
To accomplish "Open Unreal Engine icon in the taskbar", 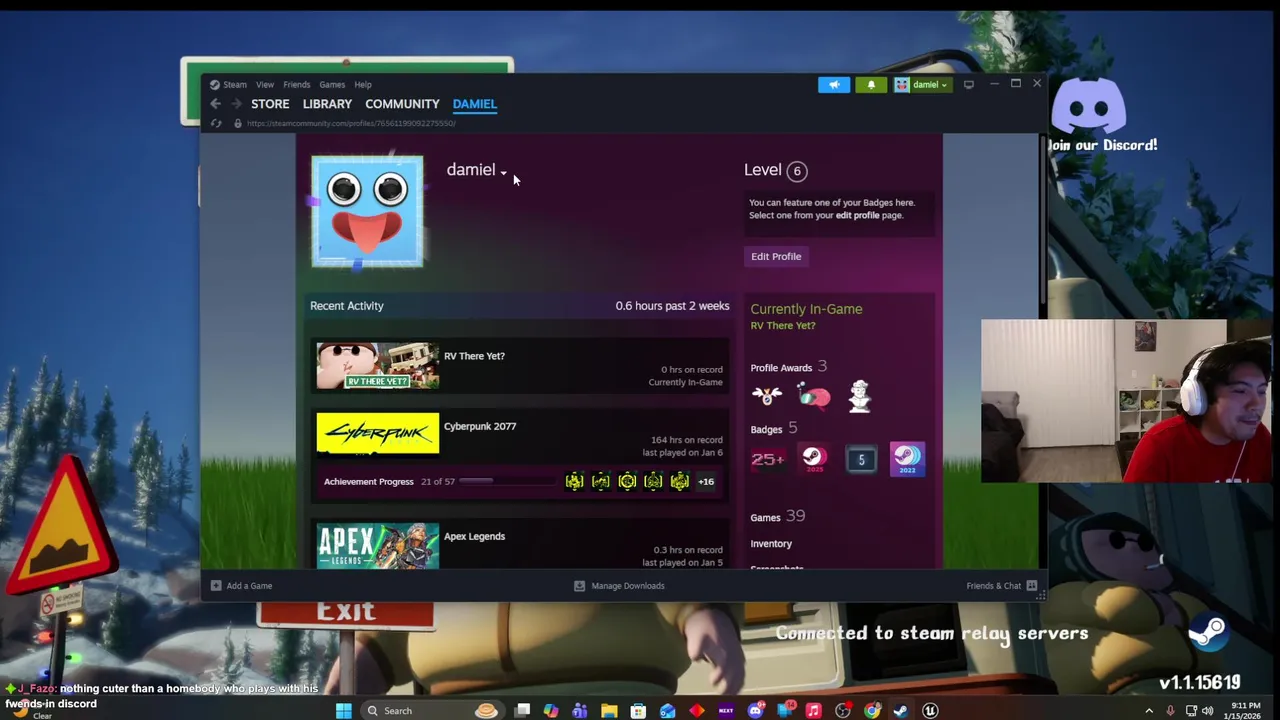I will pyautogui.click(x=930, y=711).
